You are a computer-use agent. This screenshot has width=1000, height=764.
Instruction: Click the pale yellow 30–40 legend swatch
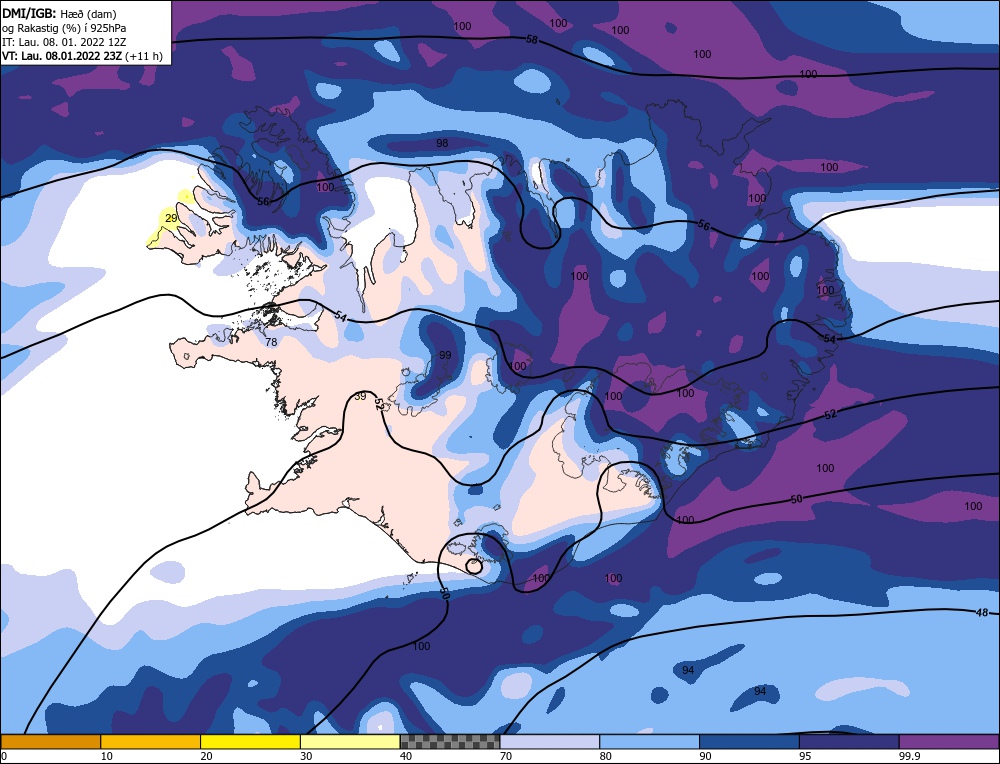coord(350,742)
